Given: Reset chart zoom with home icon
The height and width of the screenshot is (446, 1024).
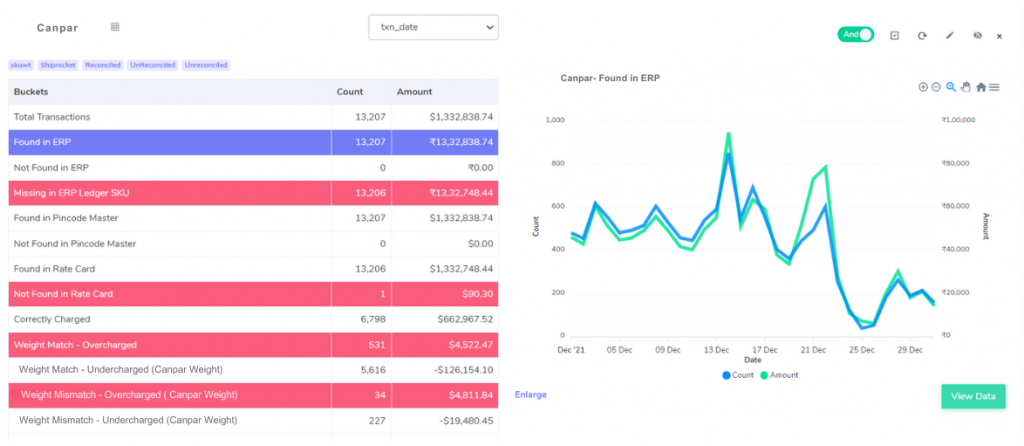Looking at the screenshot, I should click(x=981, y=87).
